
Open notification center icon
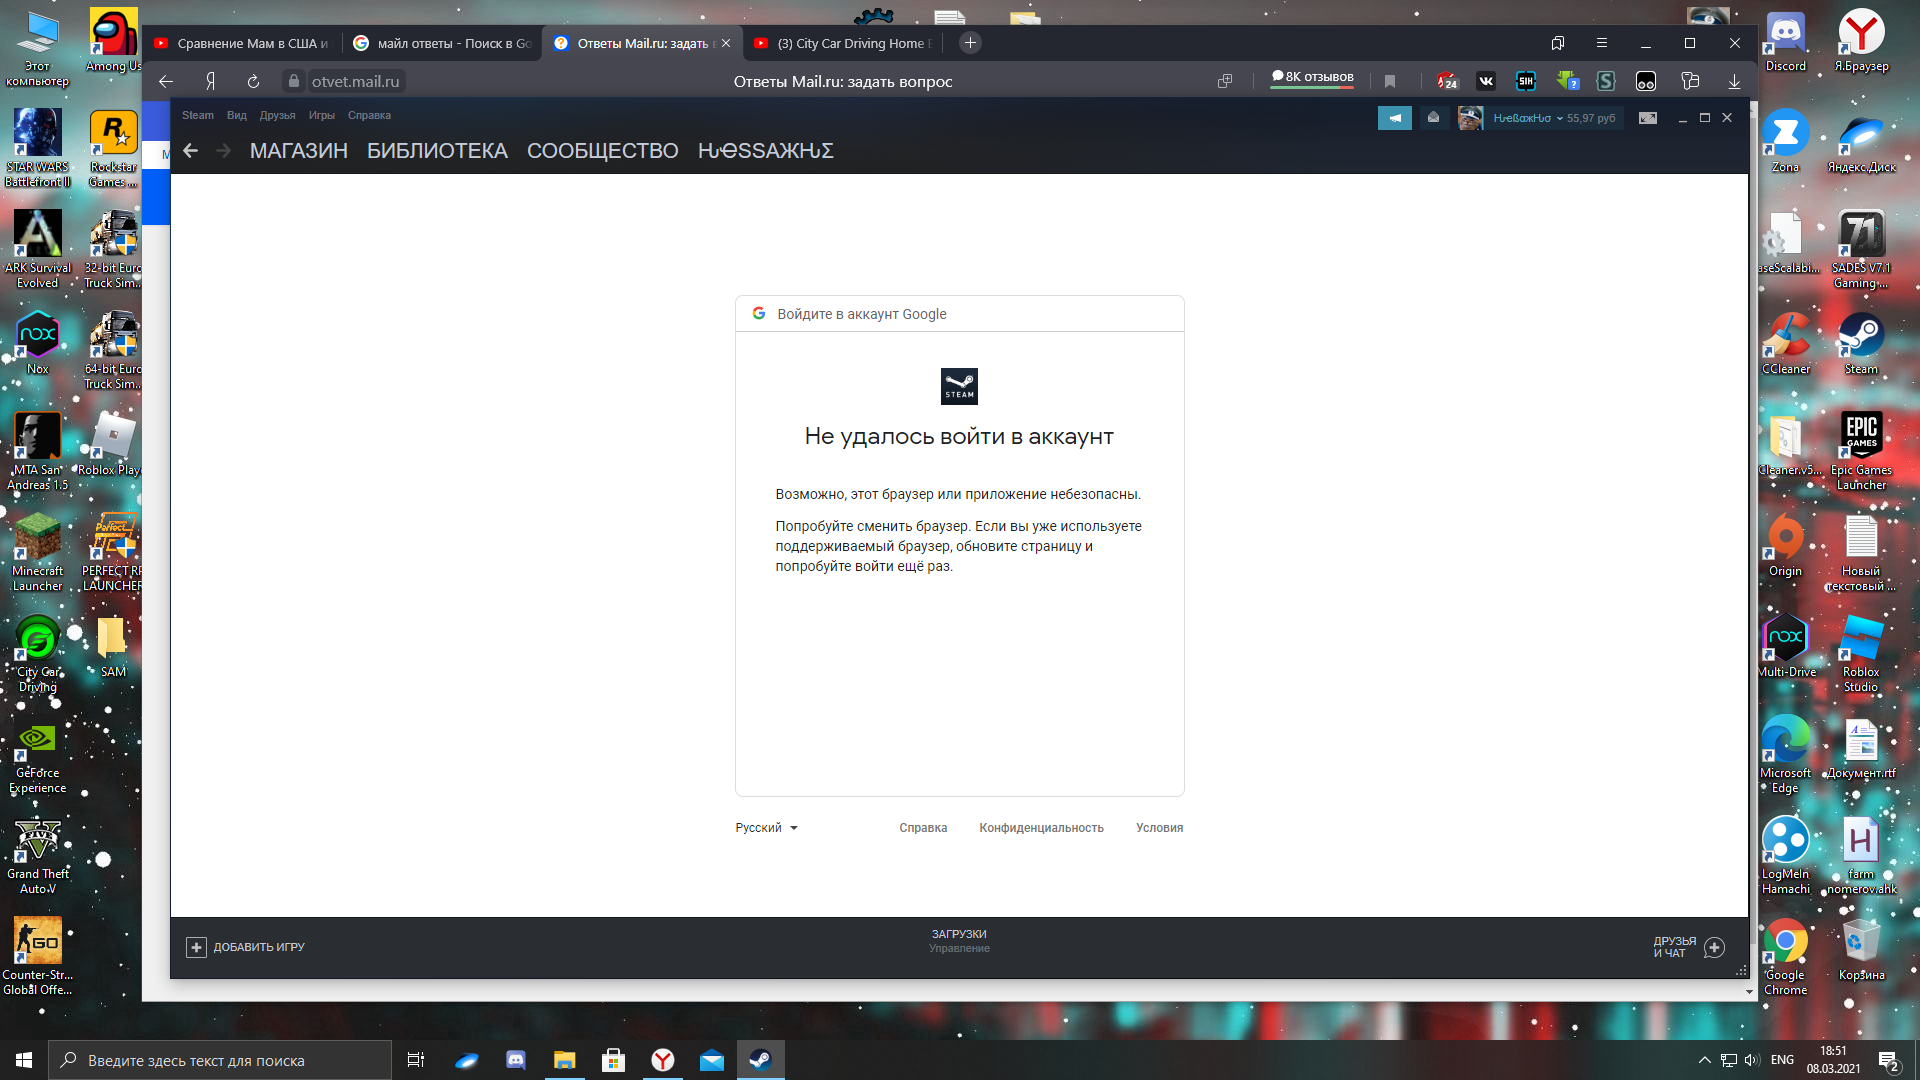pos(1889,1060)
